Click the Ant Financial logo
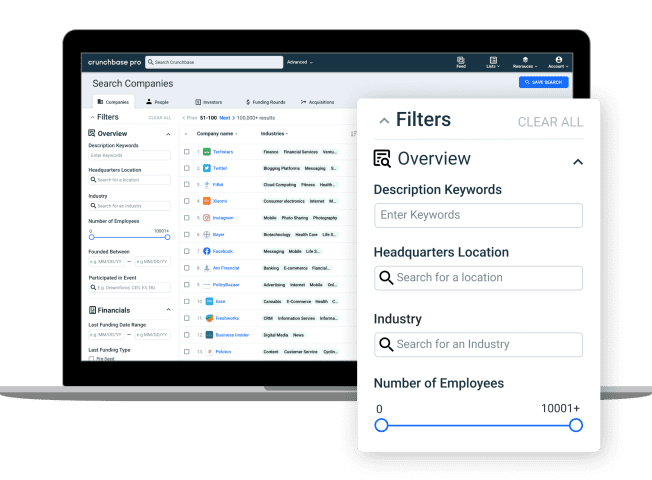 click(x=207, y=268)
